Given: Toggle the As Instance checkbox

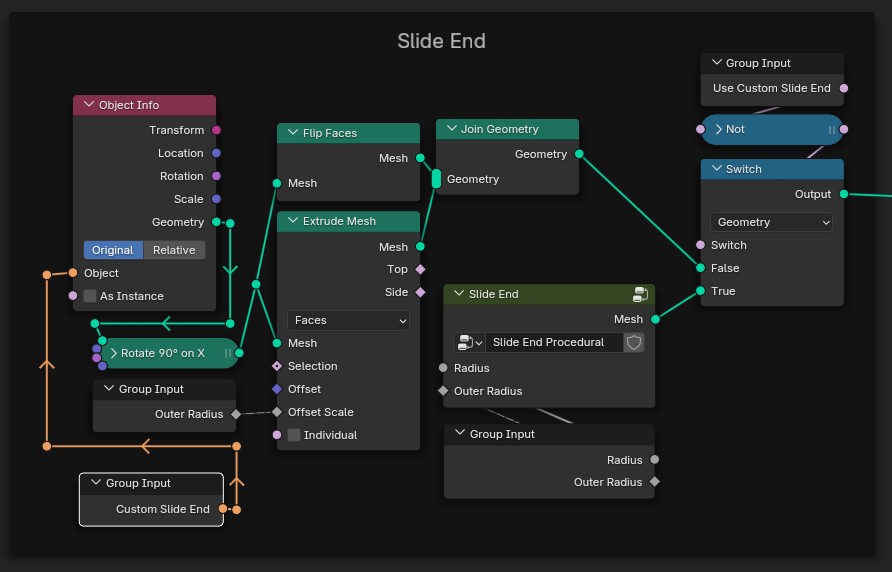Looking at the screenshot, I should [90, 296].
